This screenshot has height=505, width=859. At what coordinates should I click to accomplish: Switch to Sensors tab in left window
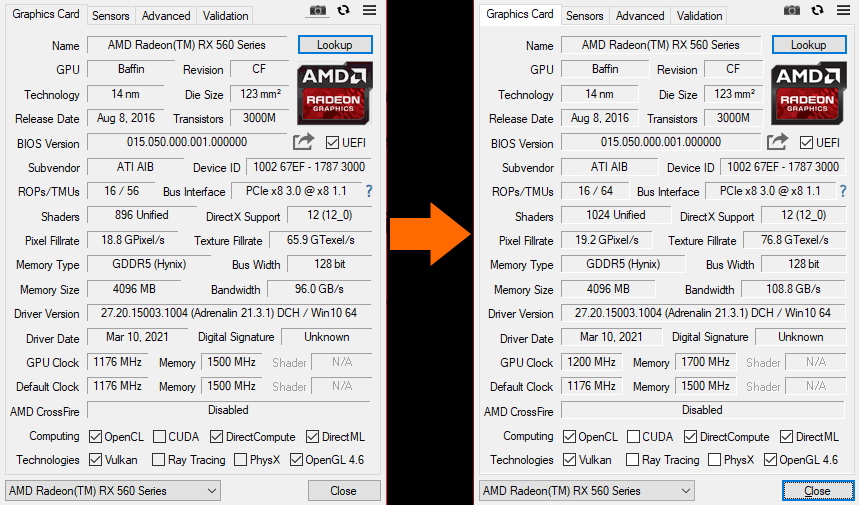pos(111,16)
